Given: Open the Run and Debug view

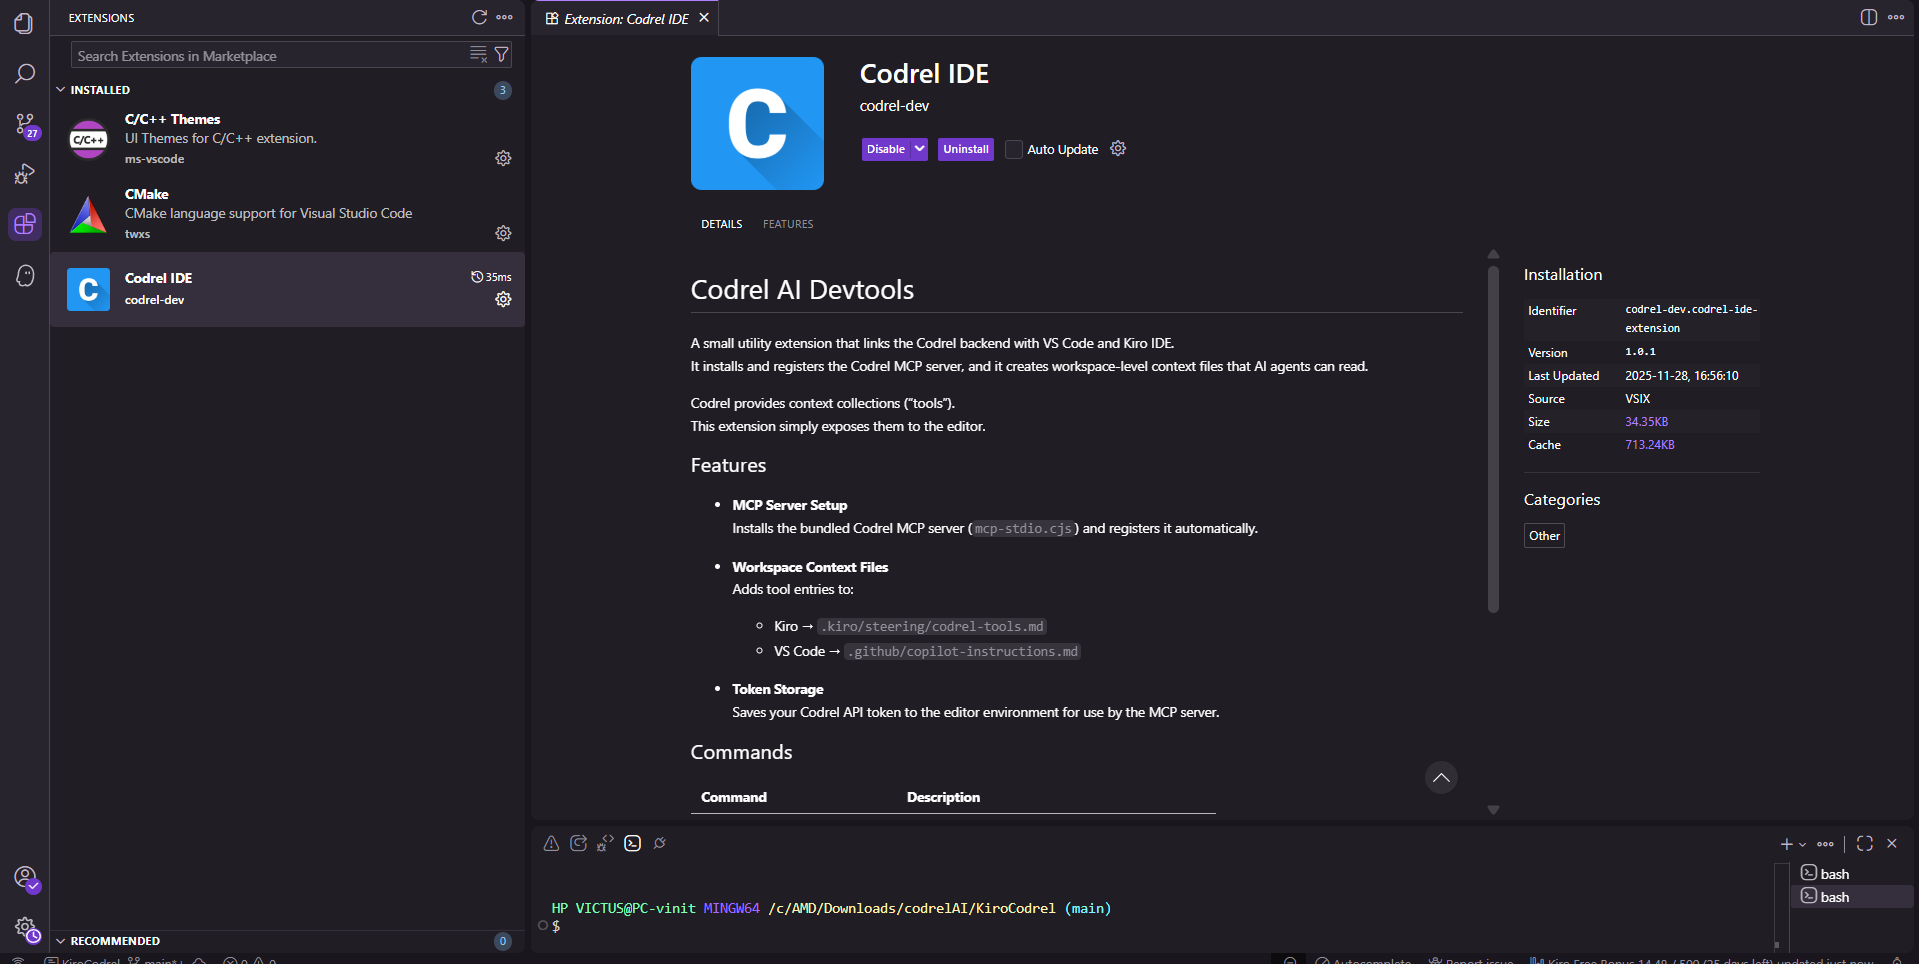Looking at the screenshot, I should (x=24, y=174).
